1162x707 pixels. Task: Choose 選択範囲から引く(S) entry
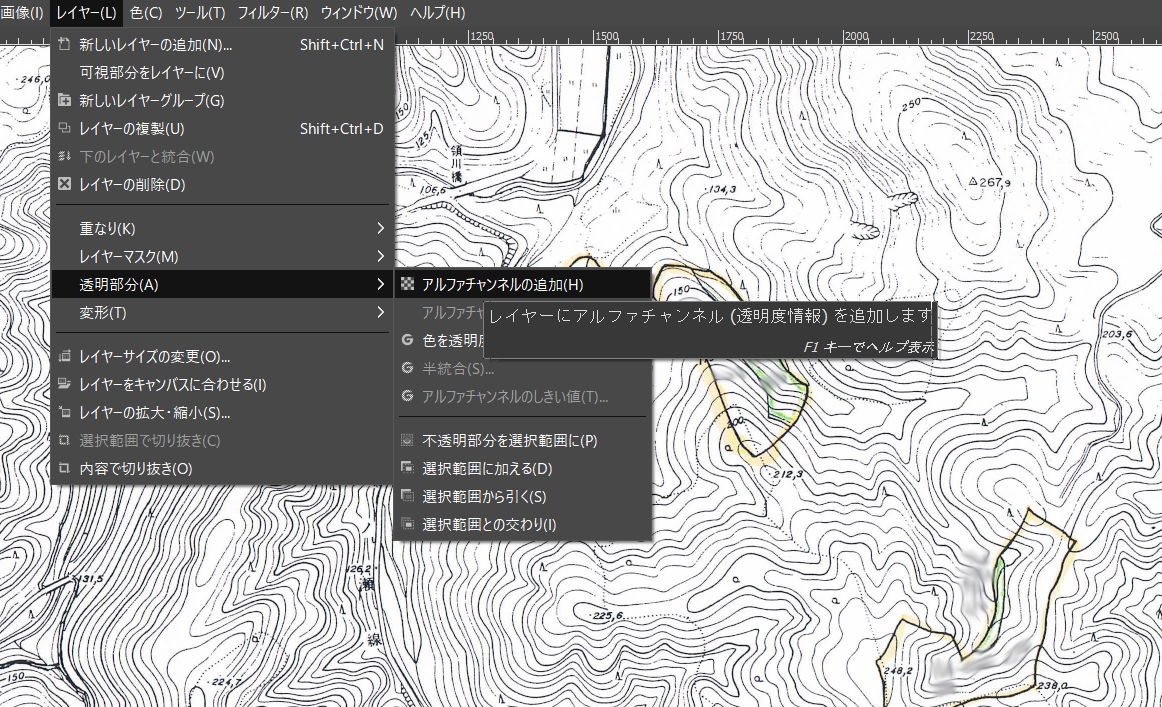tap(522, 497)
